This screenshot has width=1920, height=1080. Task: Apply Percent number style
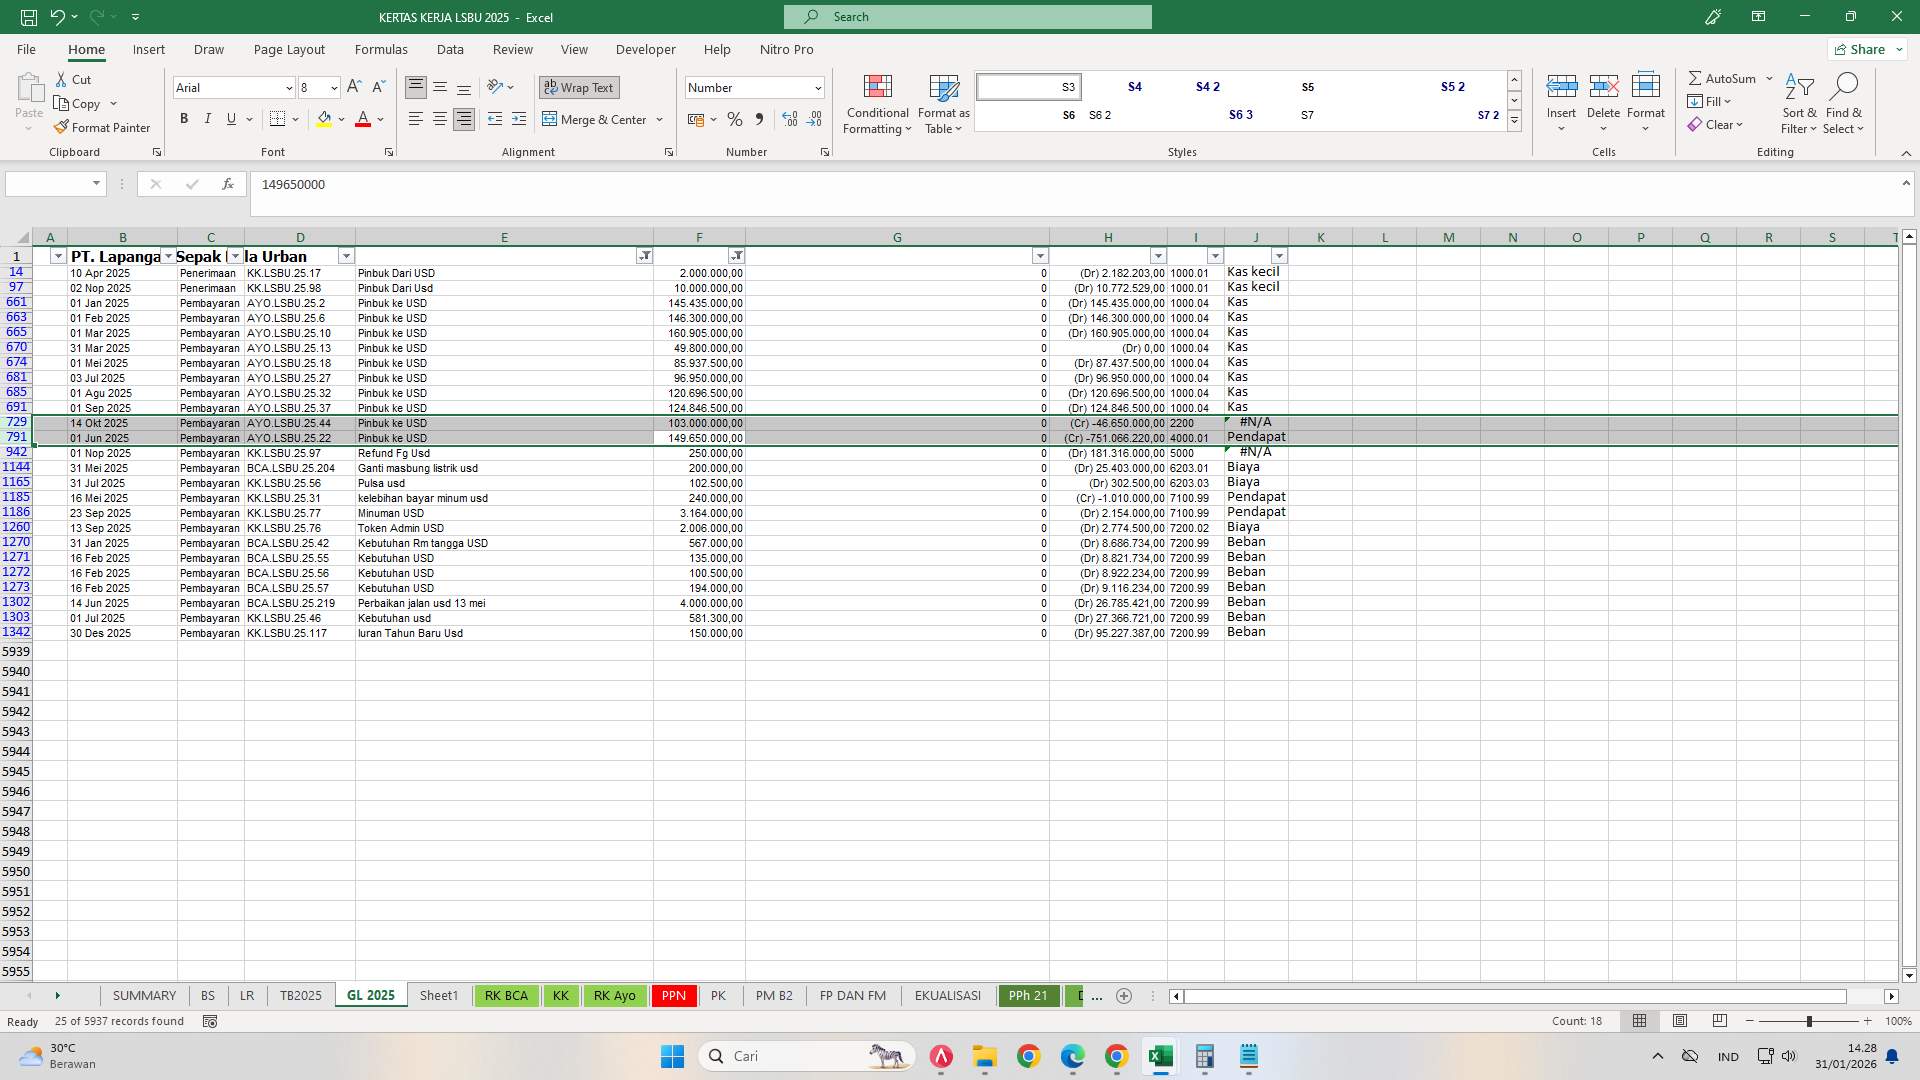click(x=735, y=119)
